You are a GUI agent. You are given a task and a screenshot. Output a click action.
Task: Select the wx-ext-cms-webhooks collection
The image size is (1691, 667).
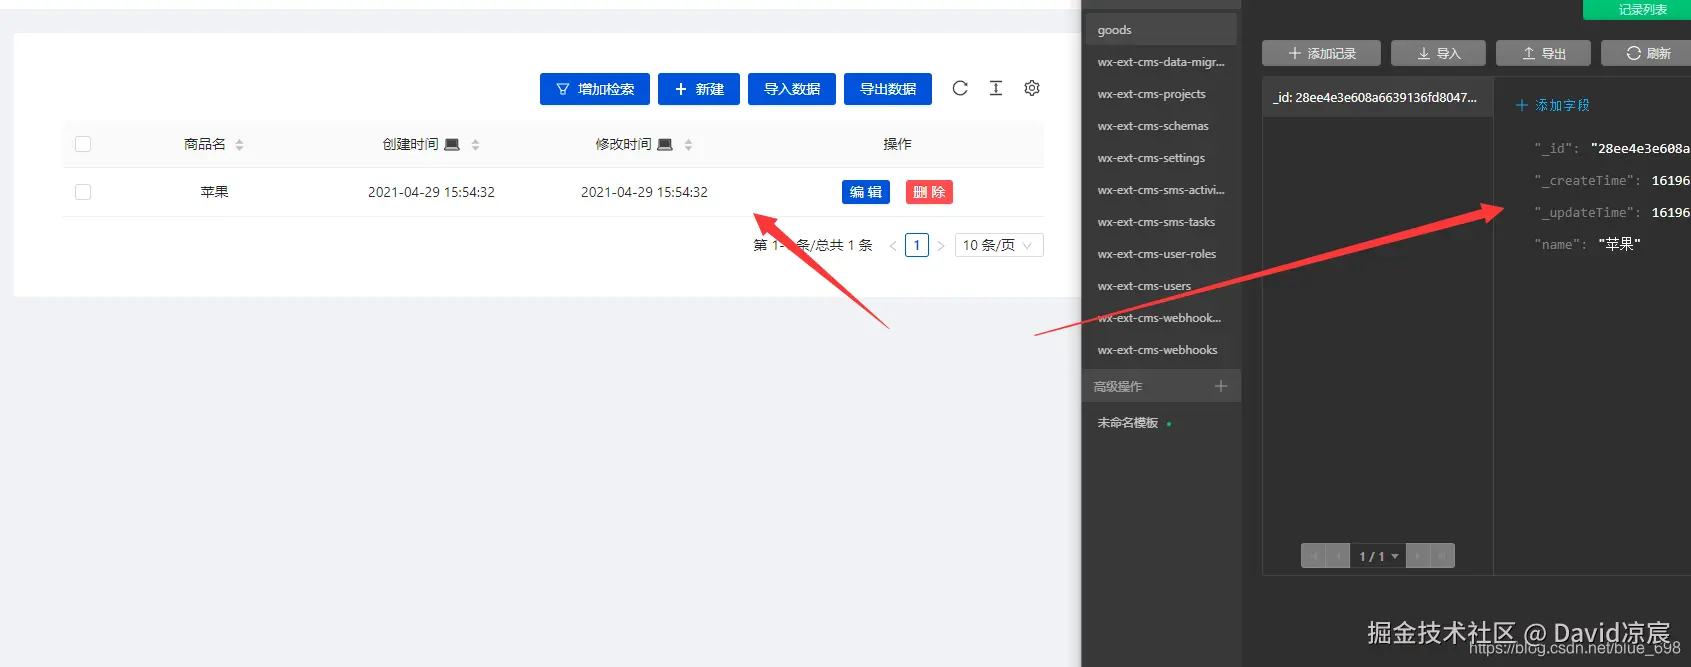pos(1161,350)
